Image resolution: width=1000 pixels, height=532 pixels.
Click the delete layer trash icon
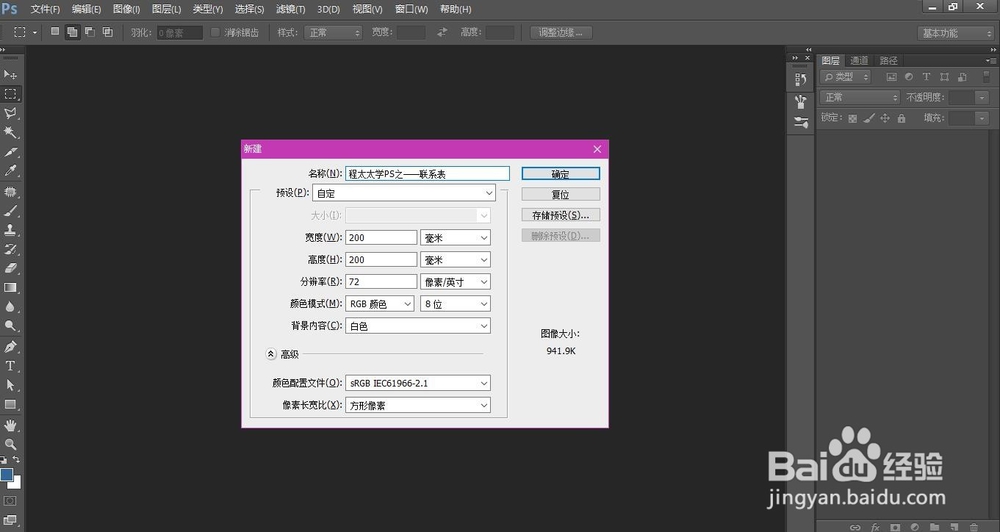click(x=974, y=527)
